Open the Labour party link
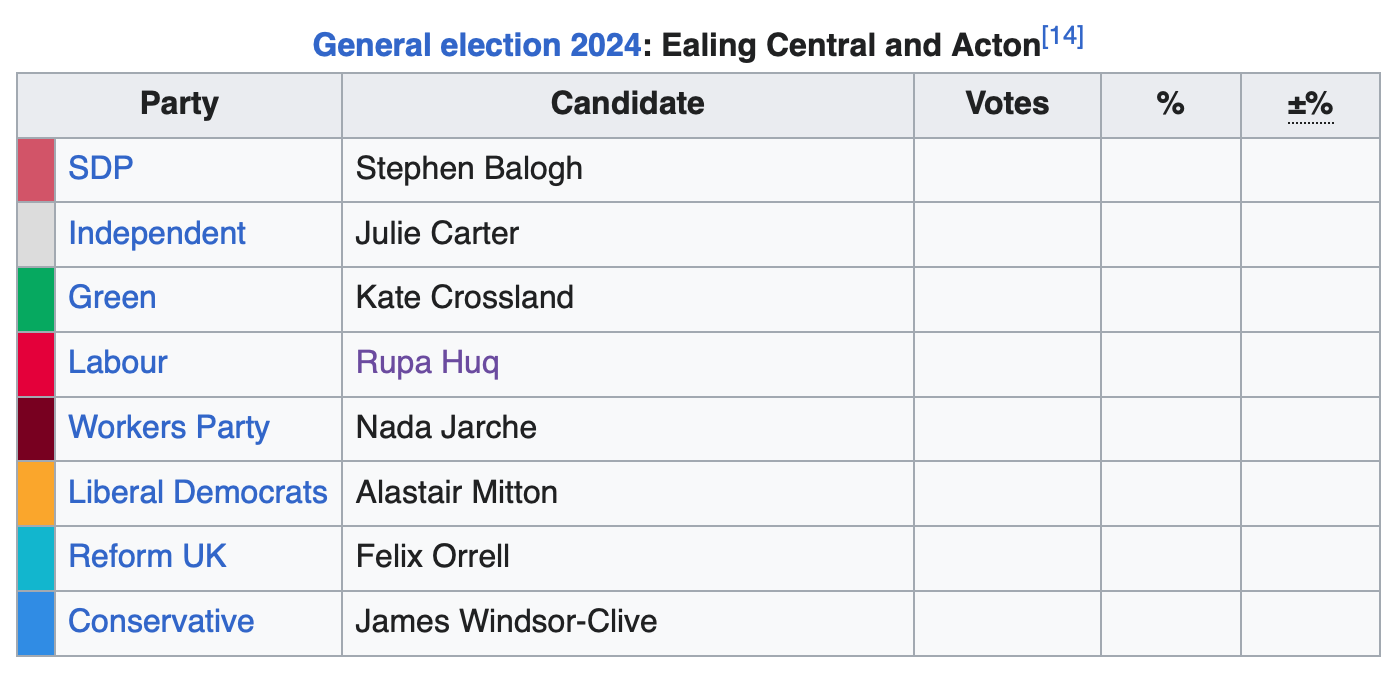Image resolution: width=1398 pixels, height=676 pixels. coord(118,362)
